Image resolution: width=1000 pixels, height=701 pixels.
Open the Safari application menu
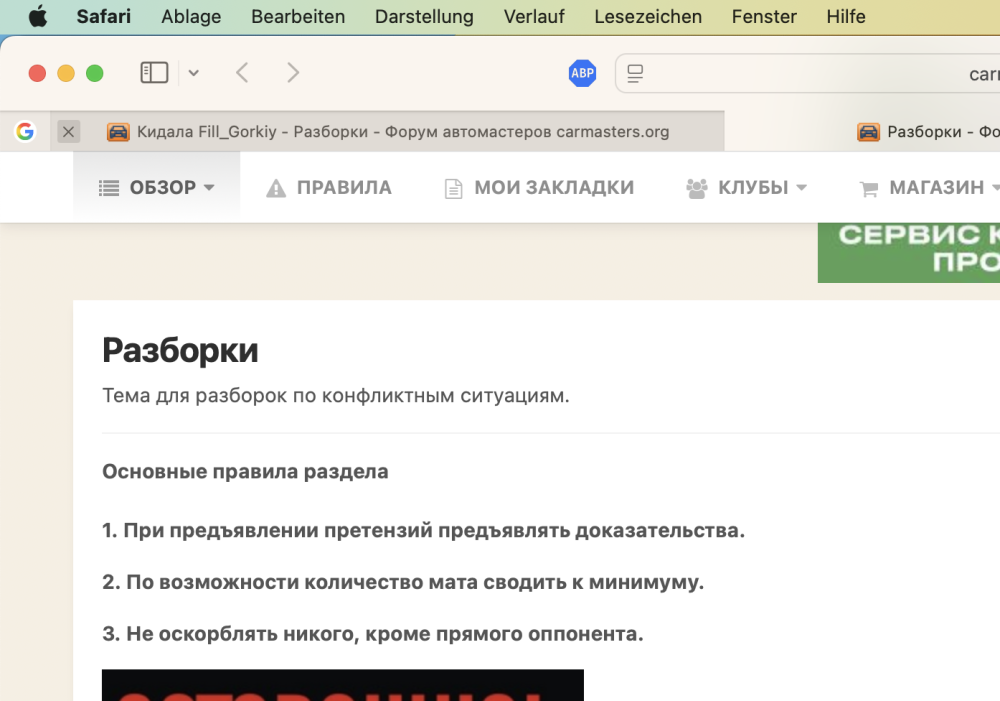tap(103, 16)
